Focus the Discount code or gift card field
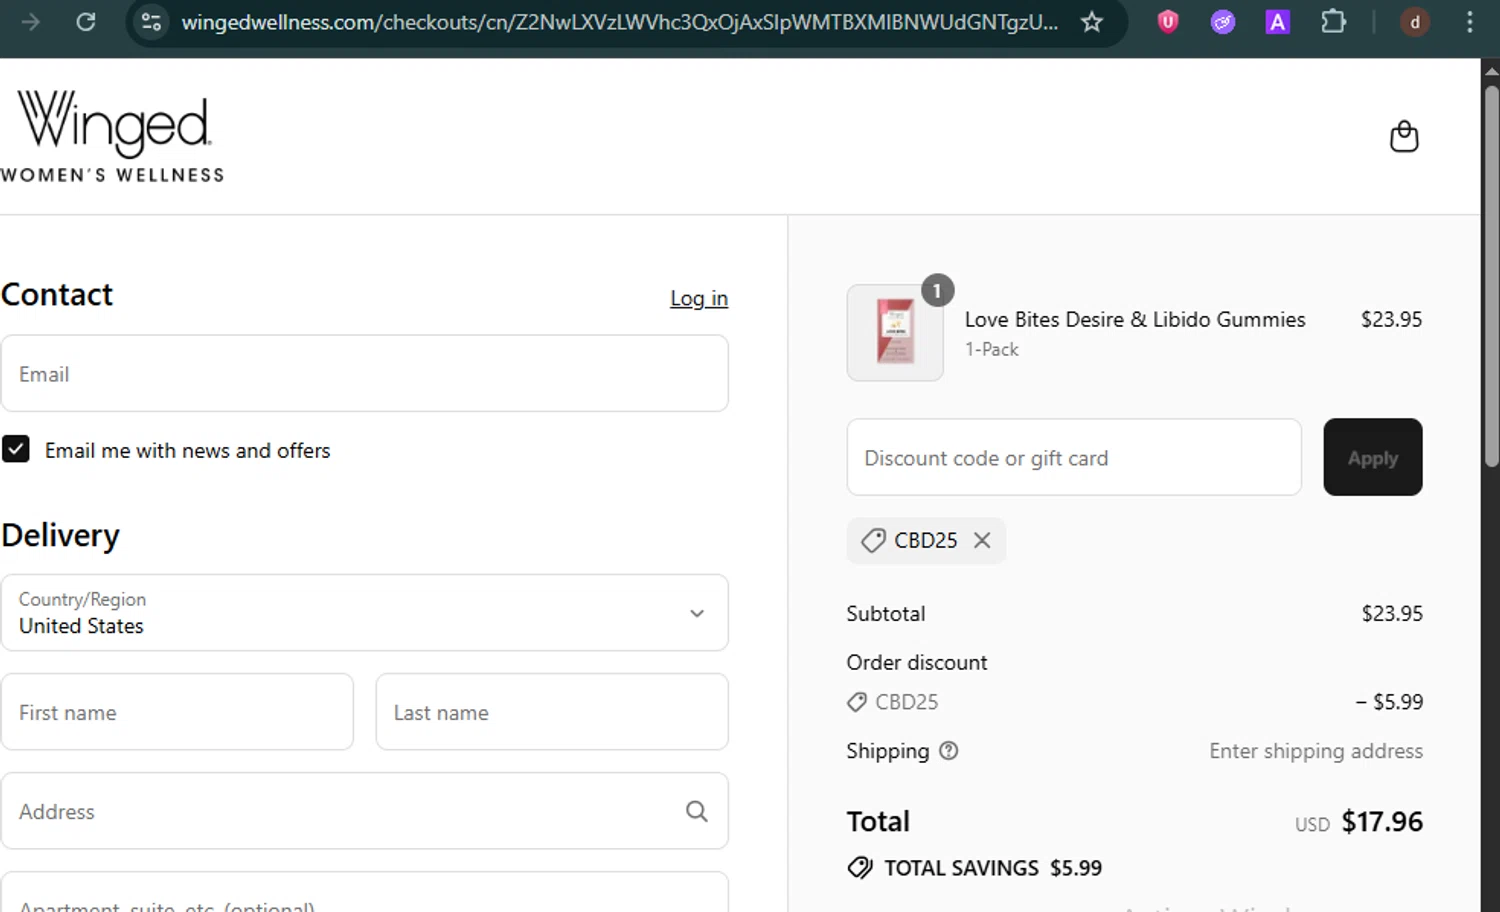The image size is (1500, 912). coord(1074,457)
